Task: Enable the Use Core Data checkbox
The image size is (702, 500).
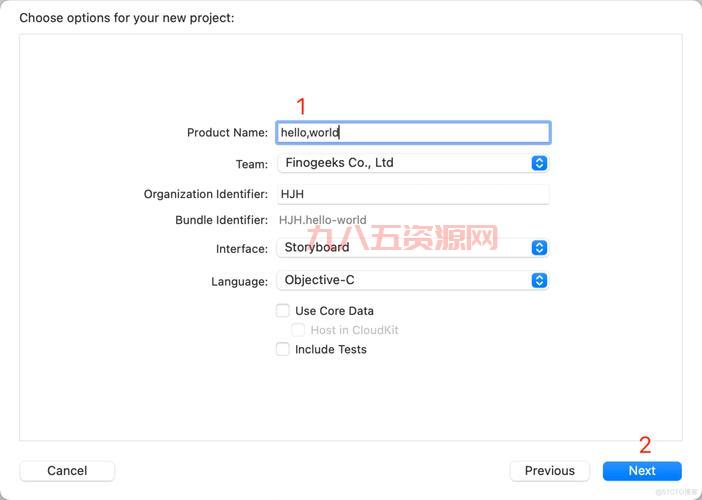Action: (283, 310)
